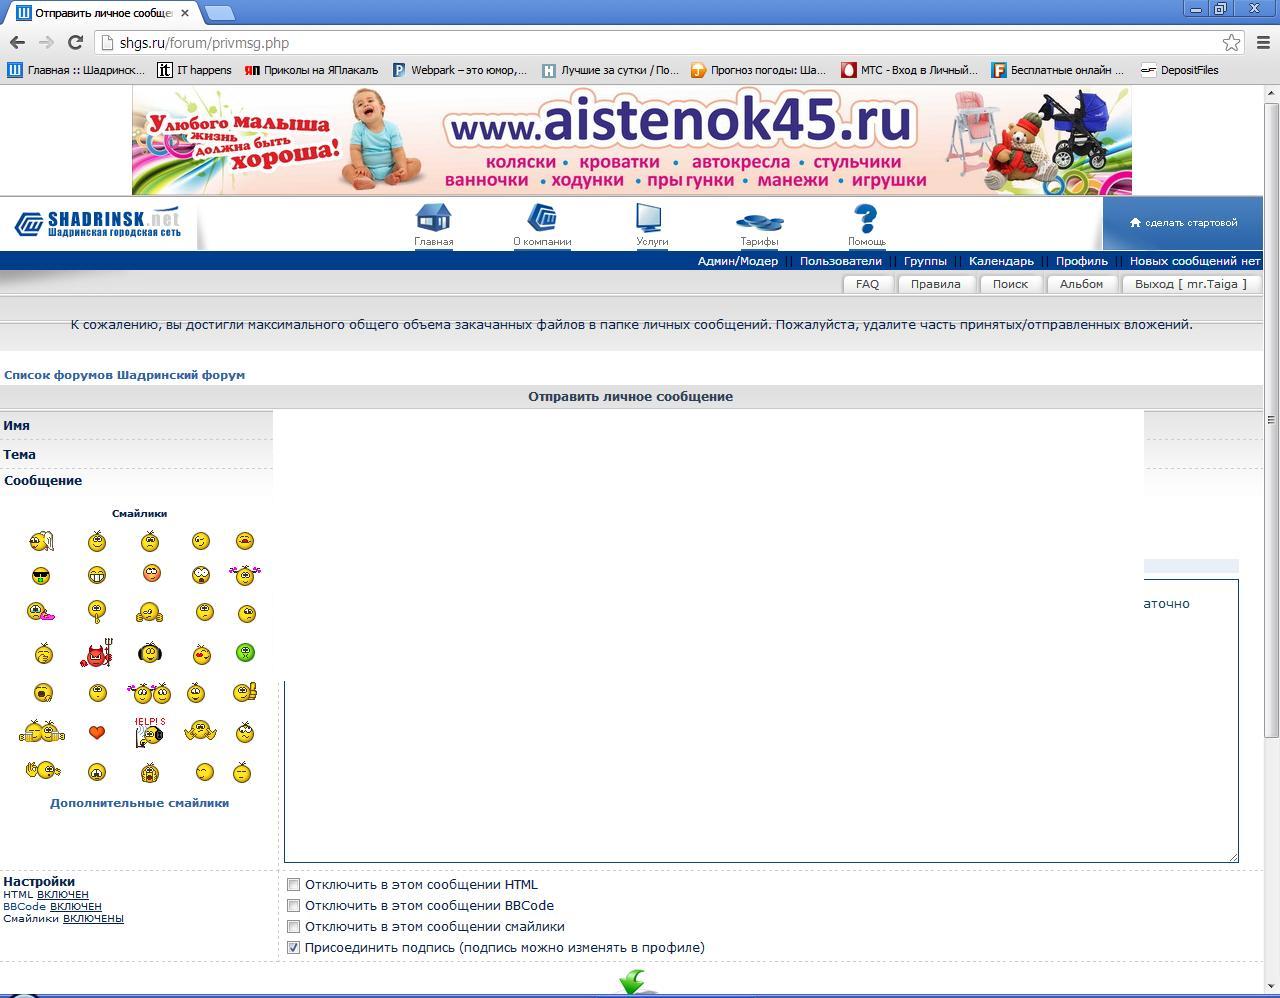This screenshot has height=998, width=1280.
Task: Go back in browser
Action: click(17, 42)
